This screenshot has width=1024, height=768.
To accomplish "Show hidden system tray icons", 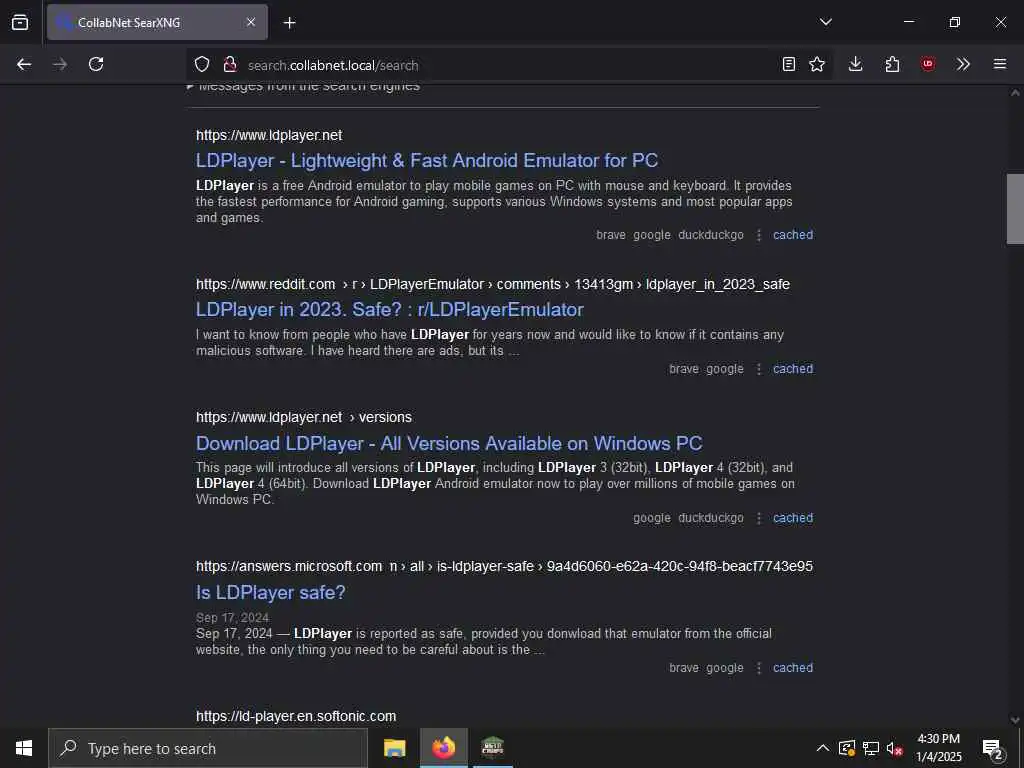I will [823, 748].
